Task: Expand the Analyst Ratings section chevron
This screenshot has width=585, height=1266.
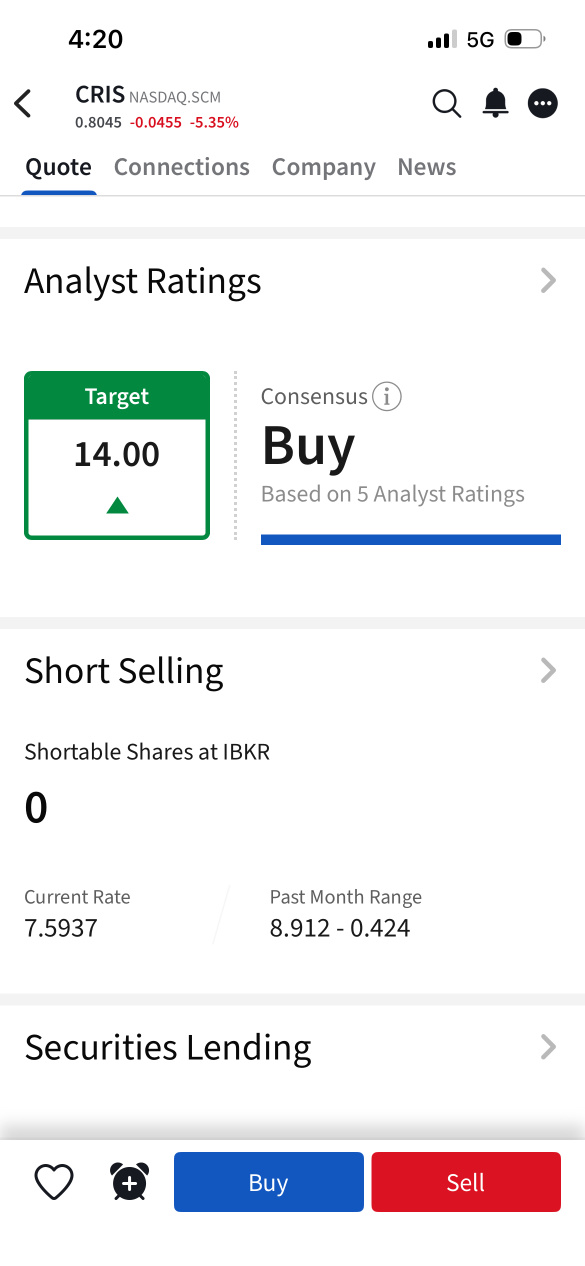Action: point(548,281)
